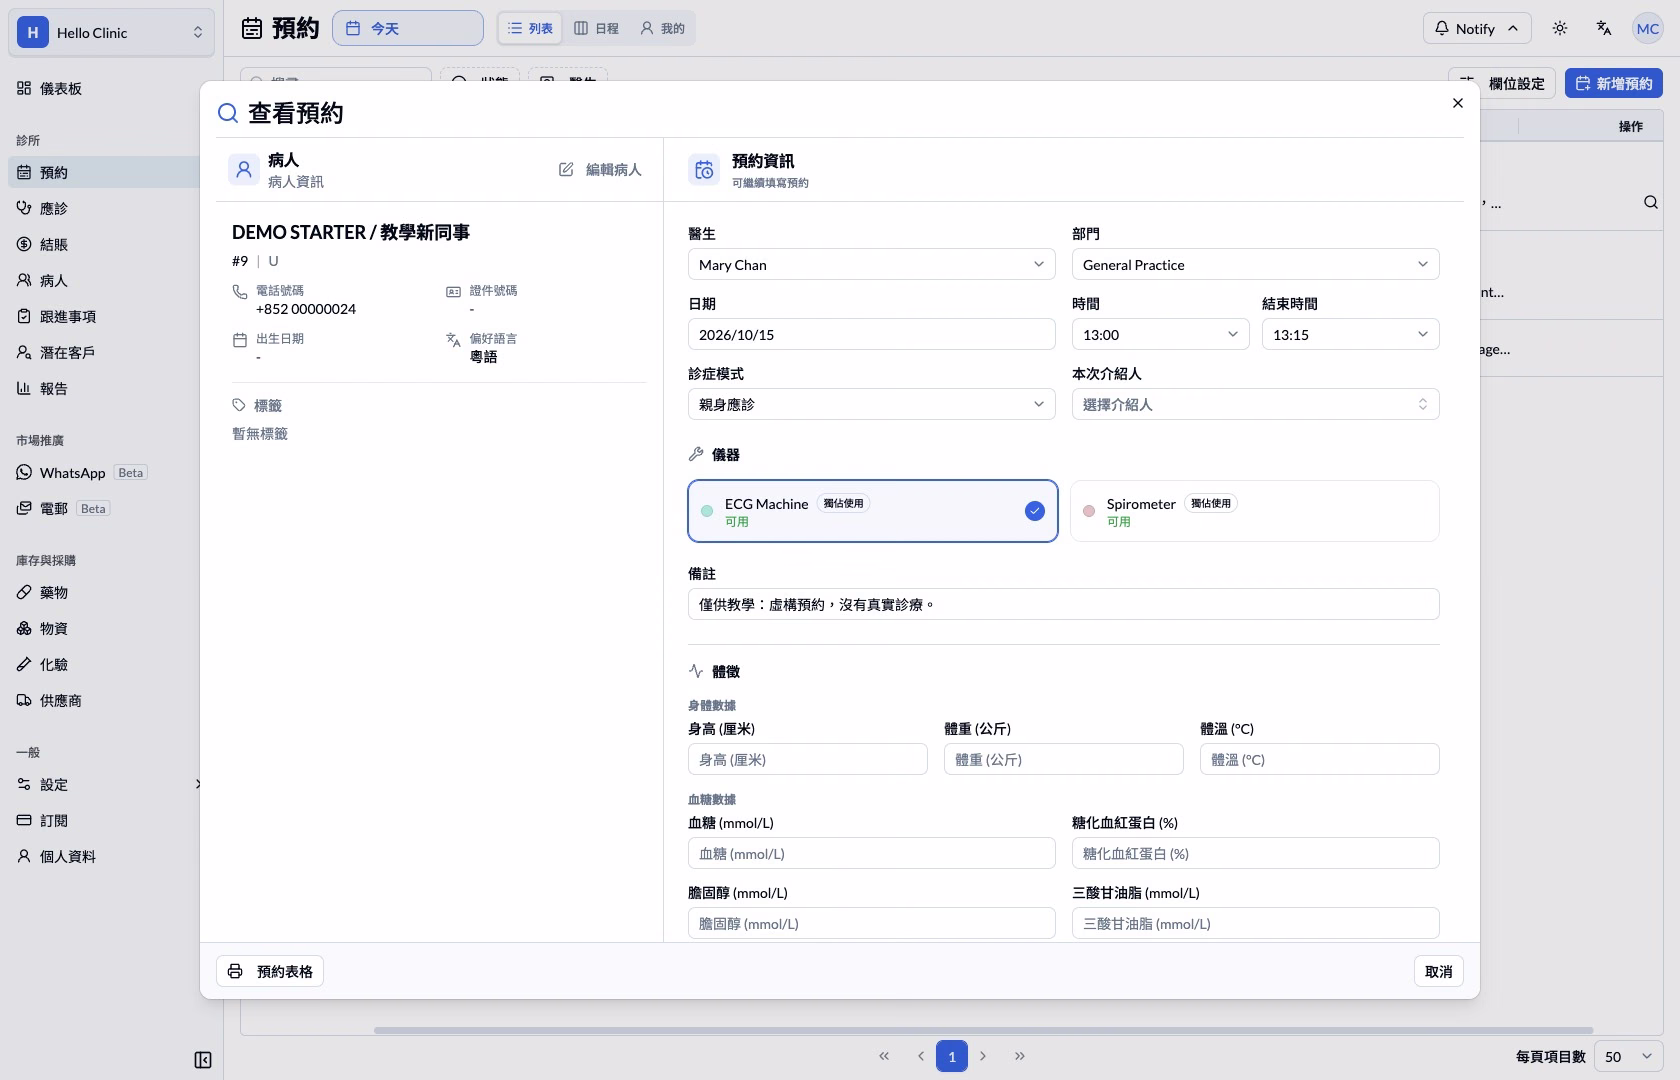Click the 身高 (厘米) input field

[x=808, y=759]
